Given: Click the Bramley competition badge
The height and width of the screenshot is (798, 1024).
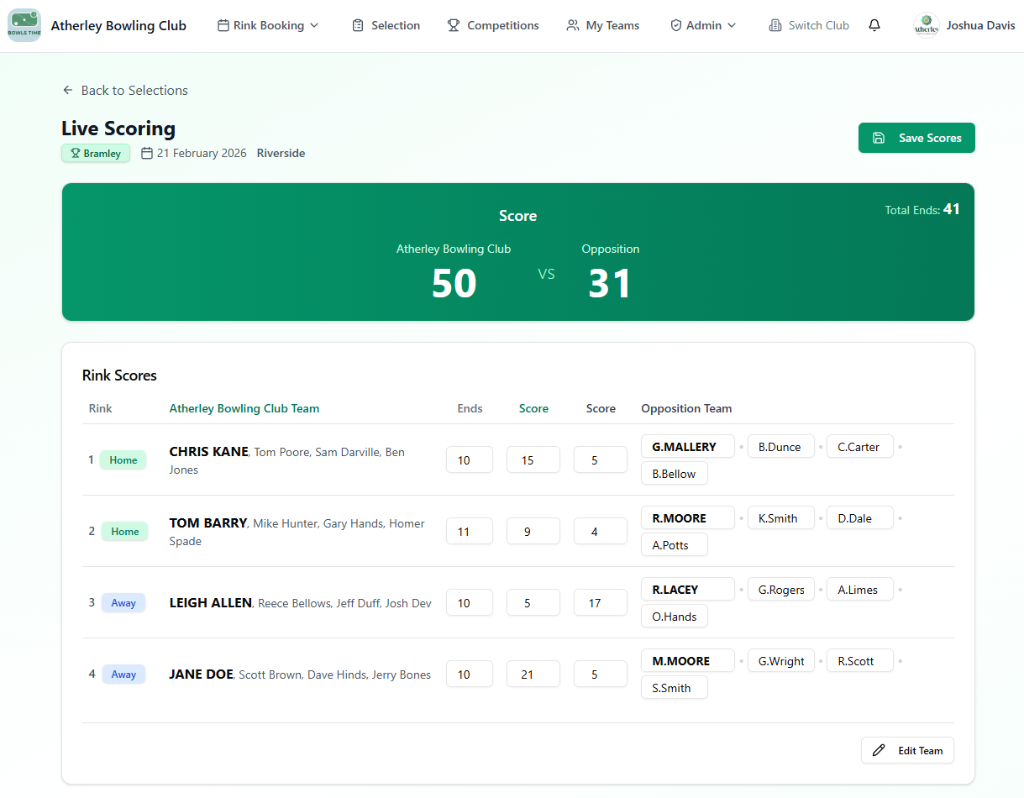Looking at the screenshot, I should [96, 153].
